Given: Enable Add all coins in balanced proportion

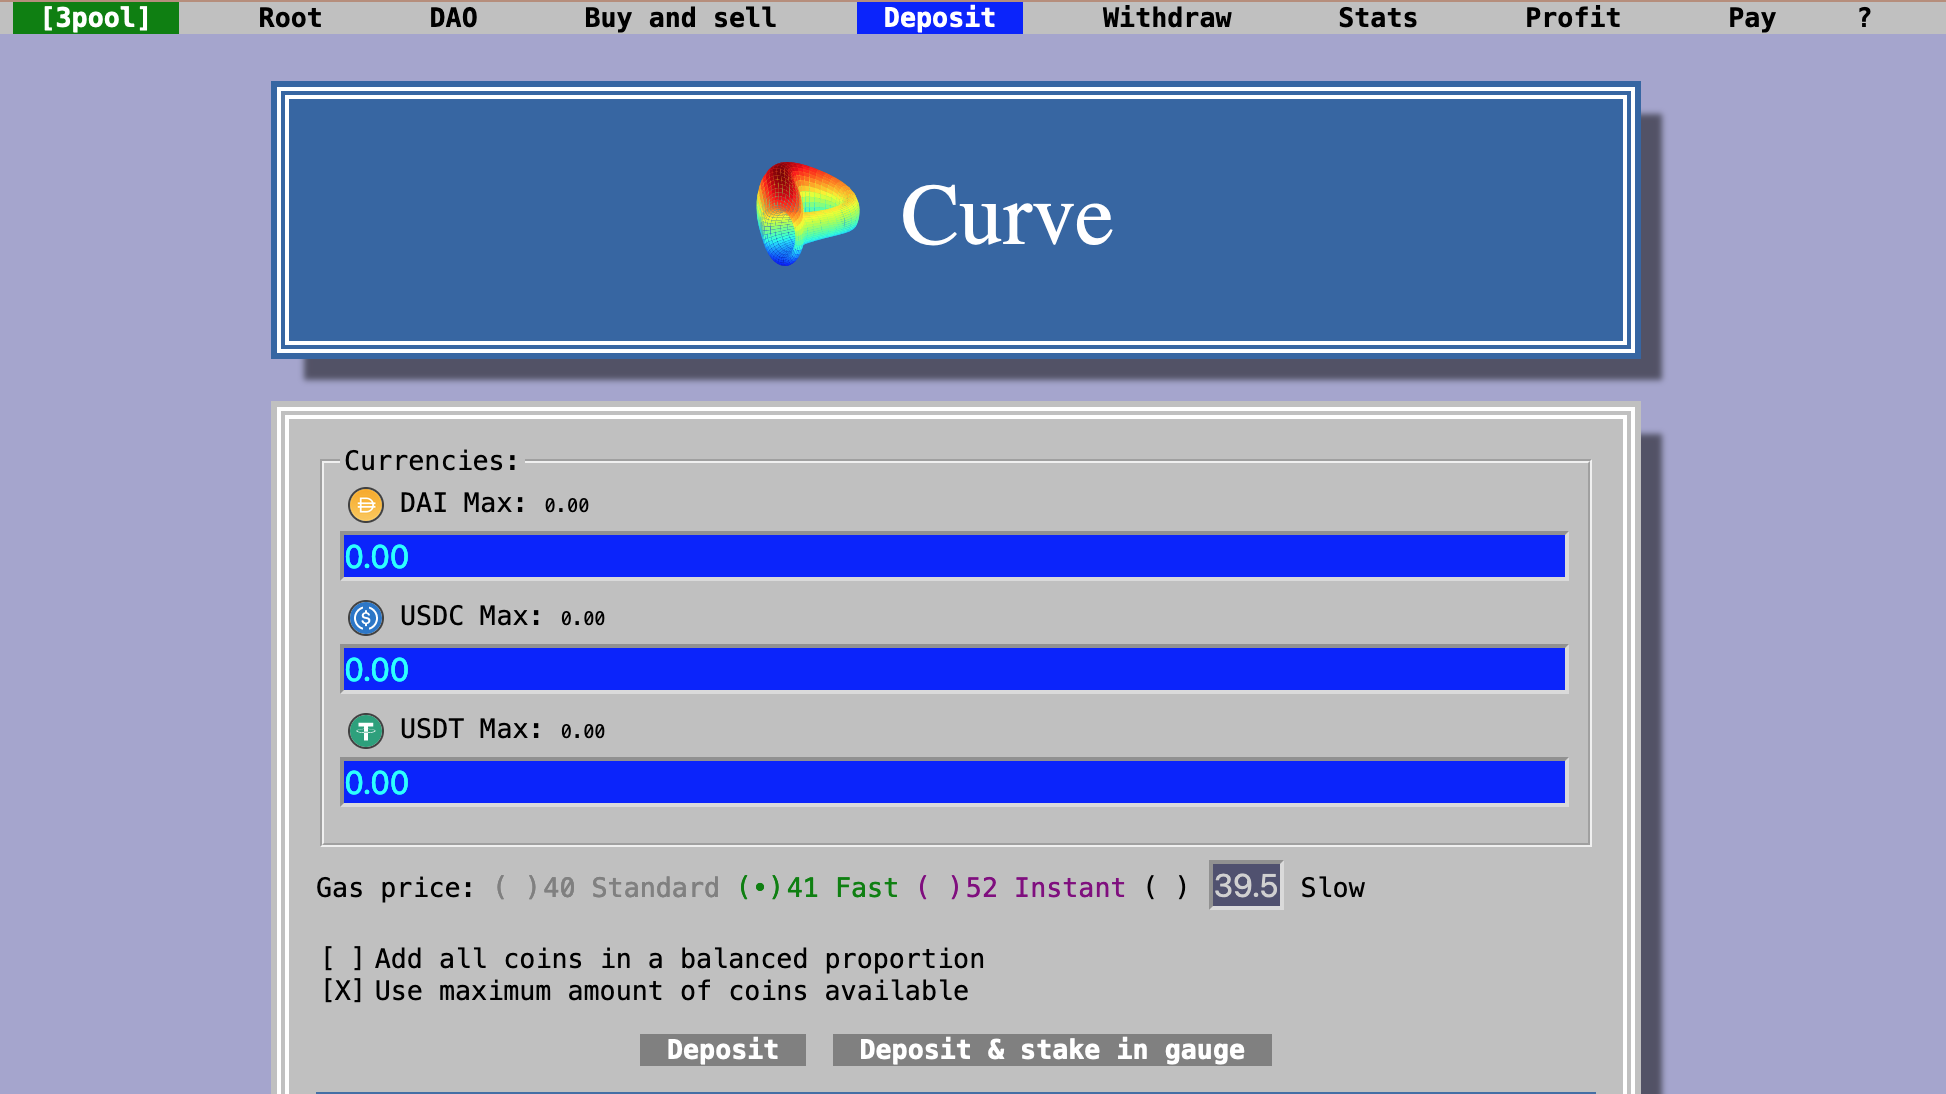Looking at the screenshot, I should tap(342, 959).
